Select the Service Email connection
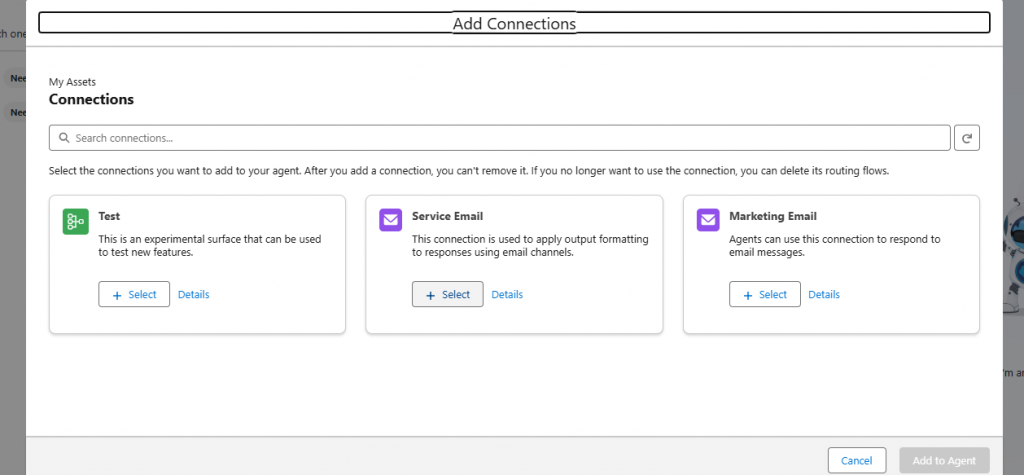 pyautogui.click(x=447, y=294)
